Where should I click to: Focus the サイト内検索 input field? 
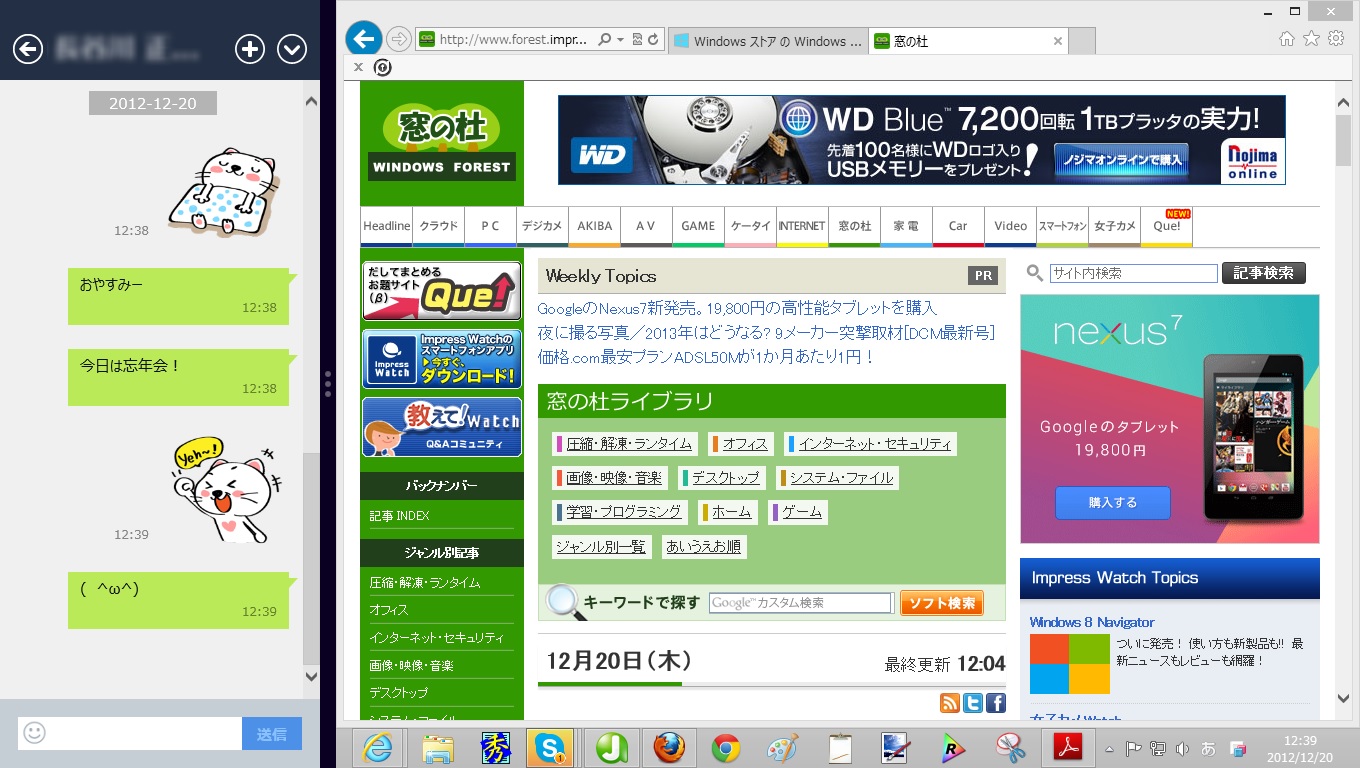coord(1134,273)
